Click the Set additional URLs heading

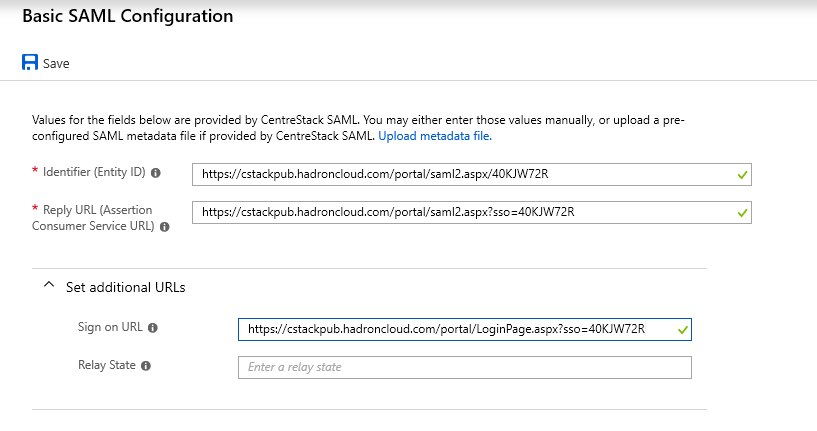tap(126, 288)
